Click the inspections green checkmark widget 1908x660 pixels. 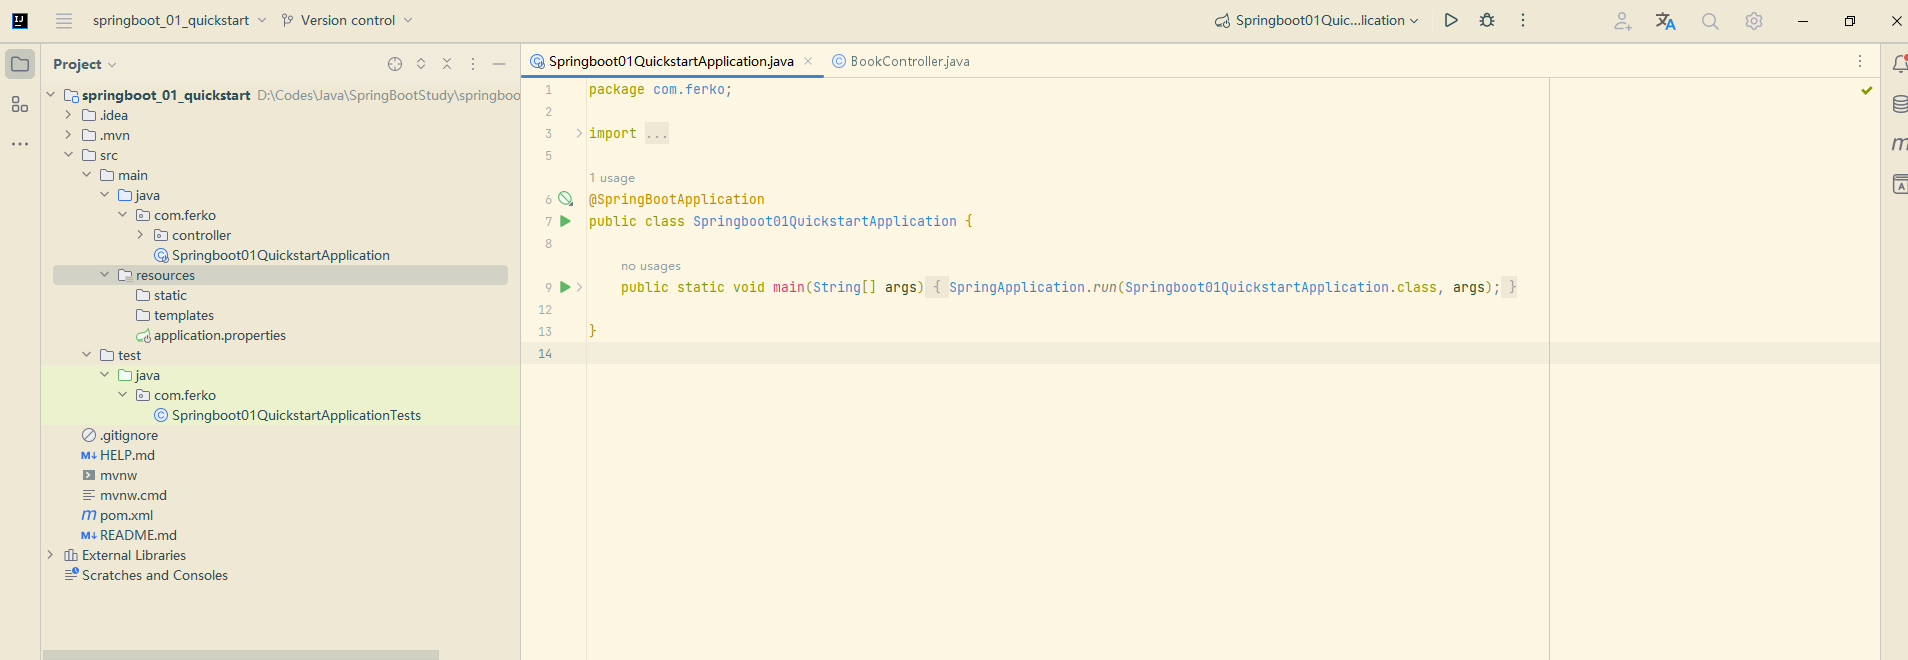point(1866,90)
